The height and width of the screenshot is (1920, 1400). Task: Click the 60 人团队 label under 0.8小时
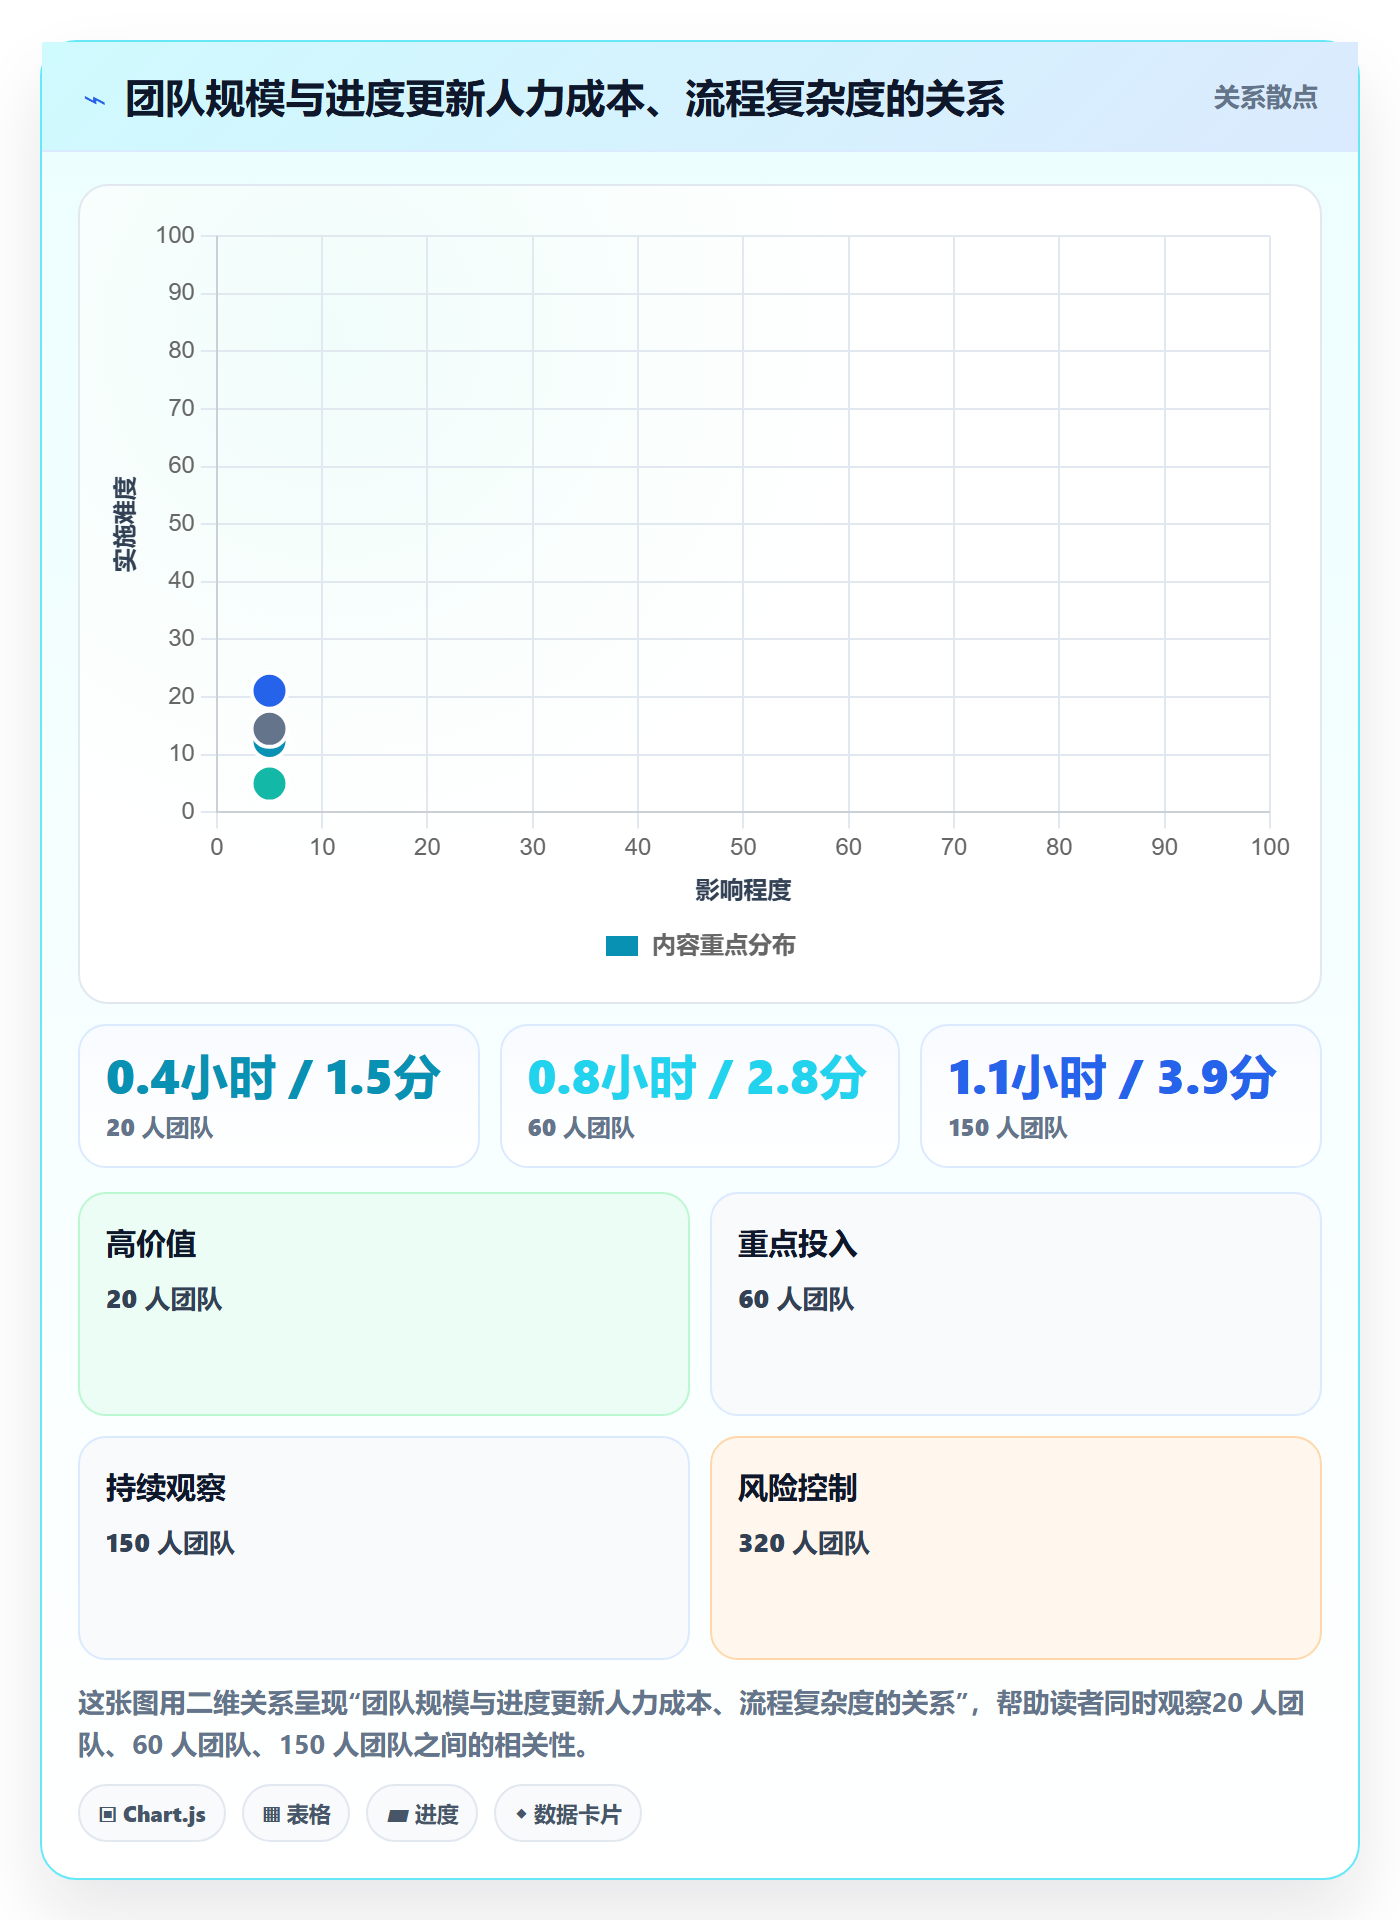click(581, 1128)
